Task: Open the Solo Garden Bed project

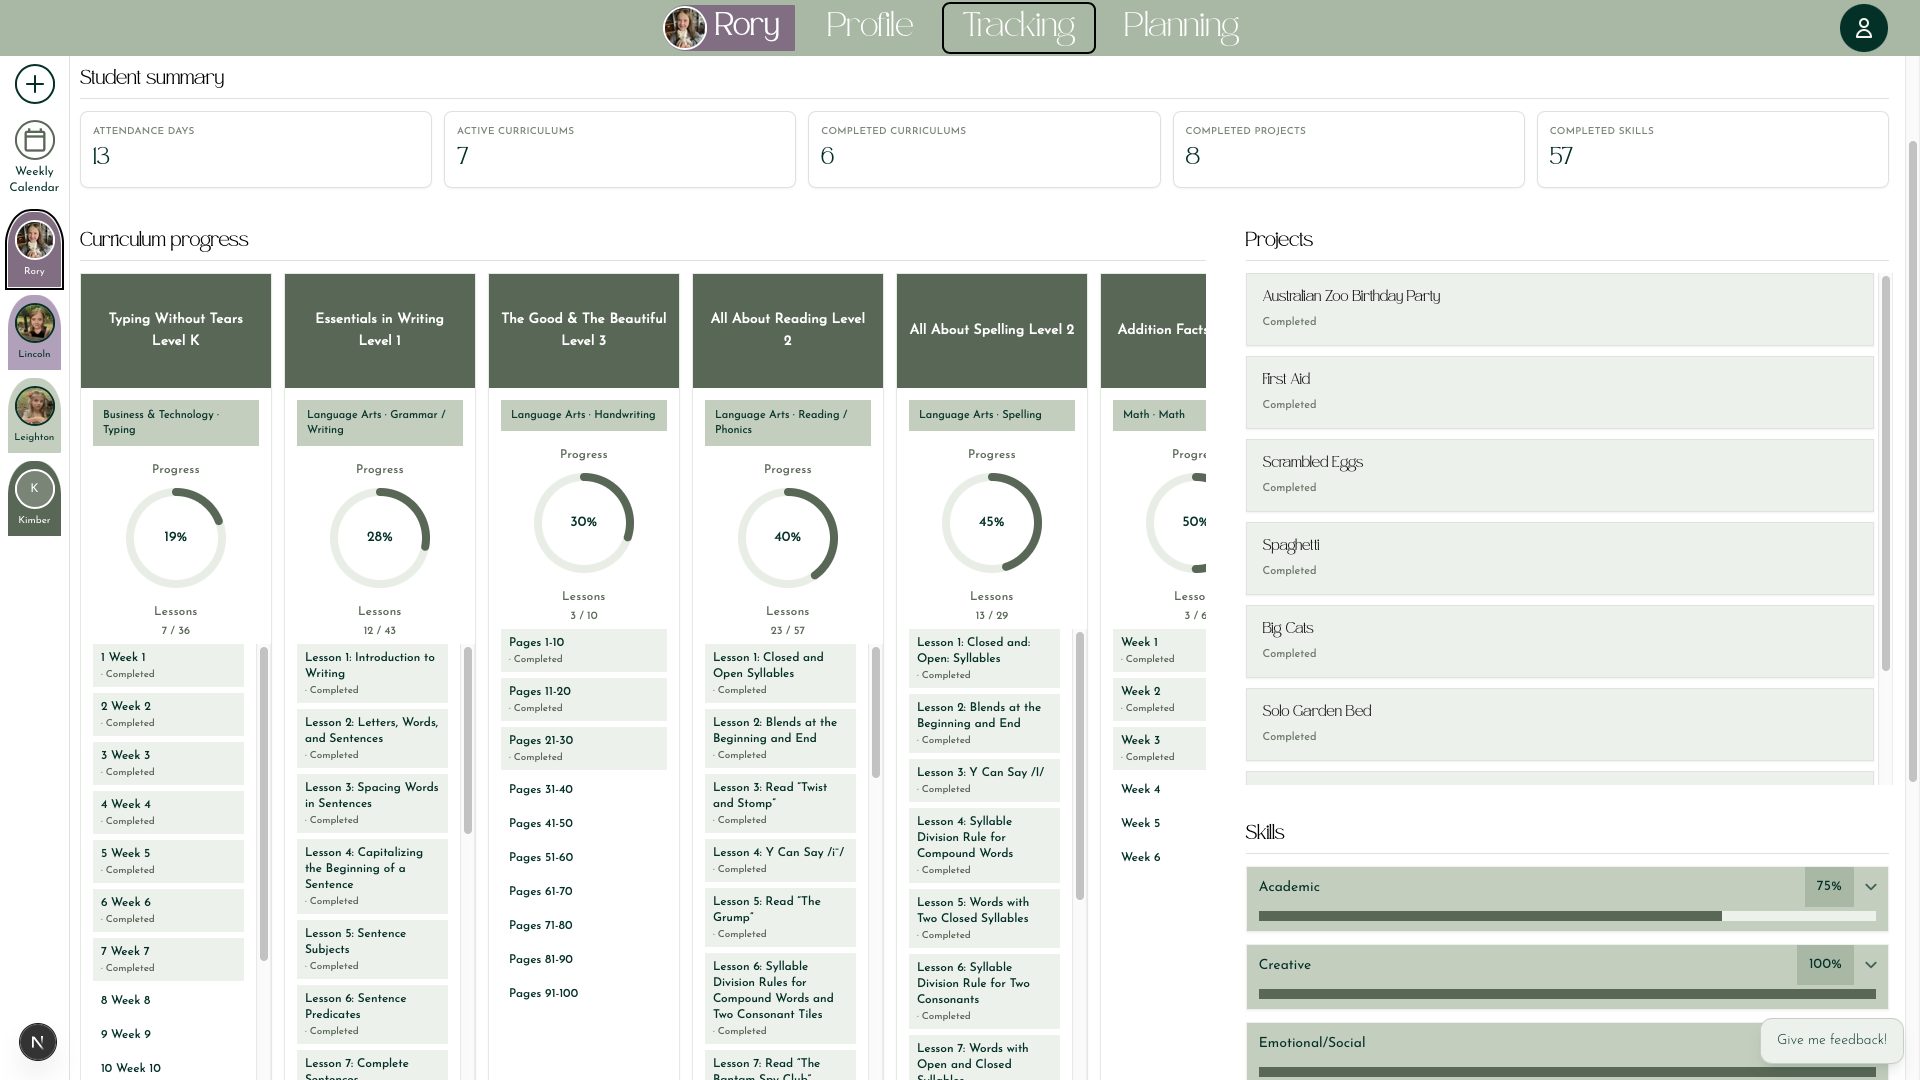Action: pyautogui.click(x=1559, y=724)
